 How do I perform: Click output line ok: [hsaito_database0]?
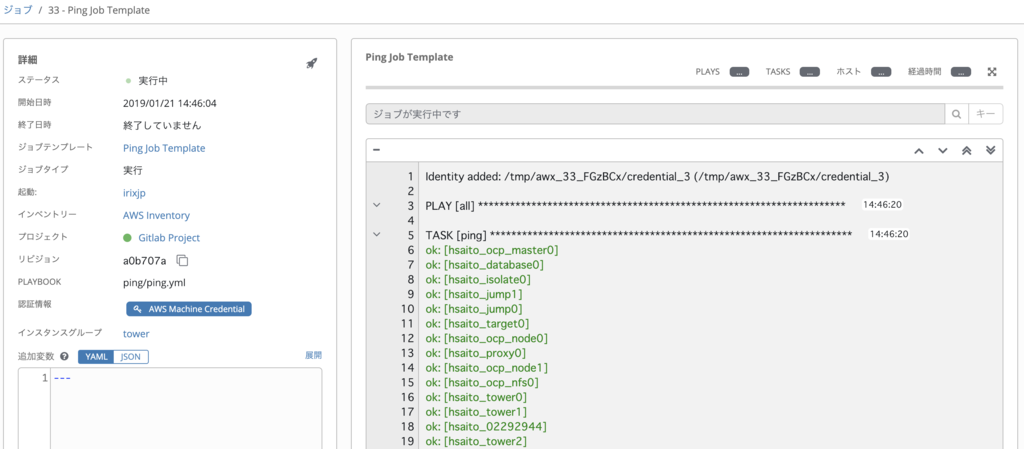click(x=485, y=265)
